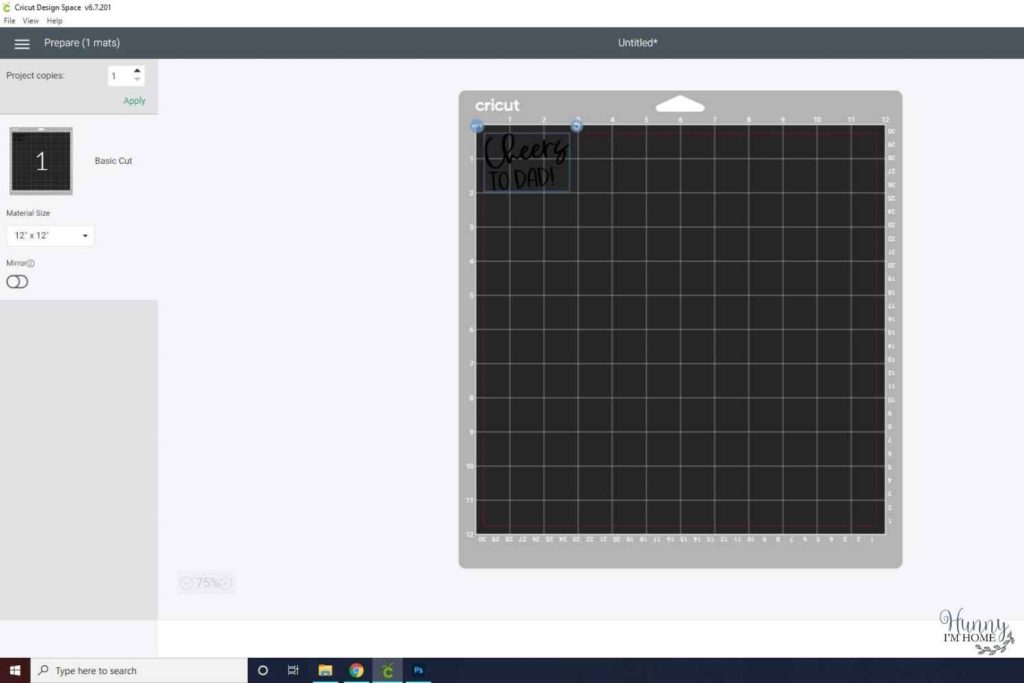Click the Prepare (1 mats) heading
This screenshot has width=1024, height=683.
pos(82,43)
